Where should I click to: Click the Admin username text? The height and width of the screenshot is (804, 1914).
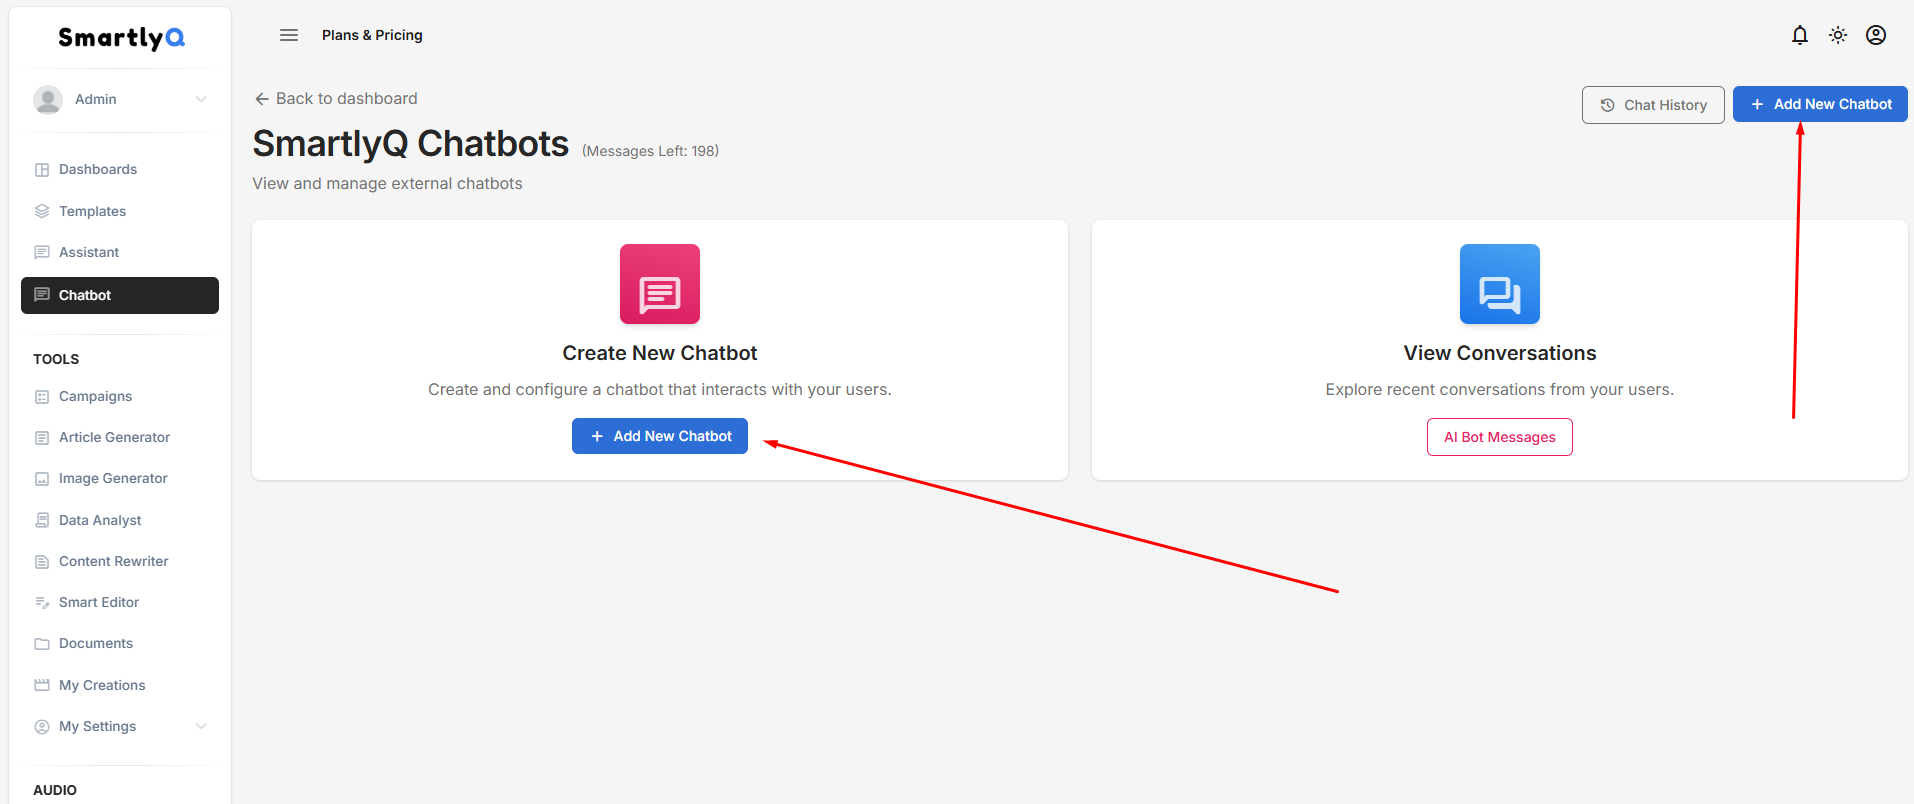coord(95,99)
